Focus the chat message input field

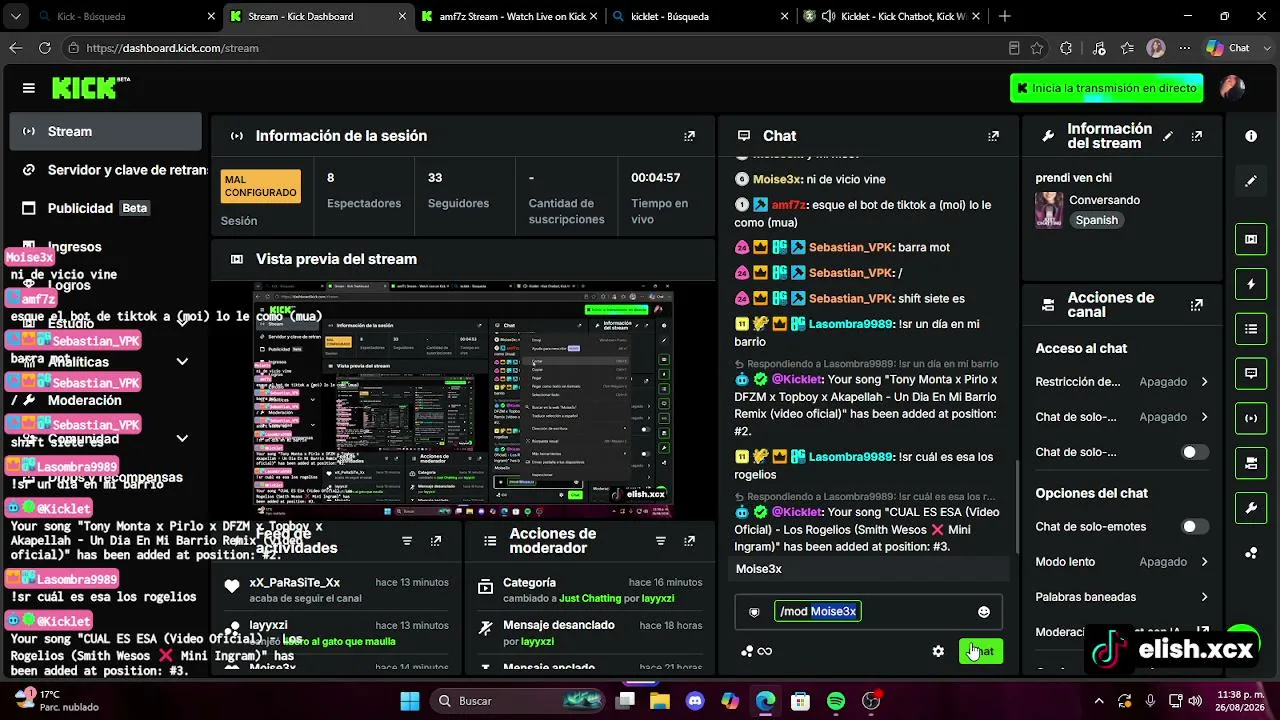(870, 612)
